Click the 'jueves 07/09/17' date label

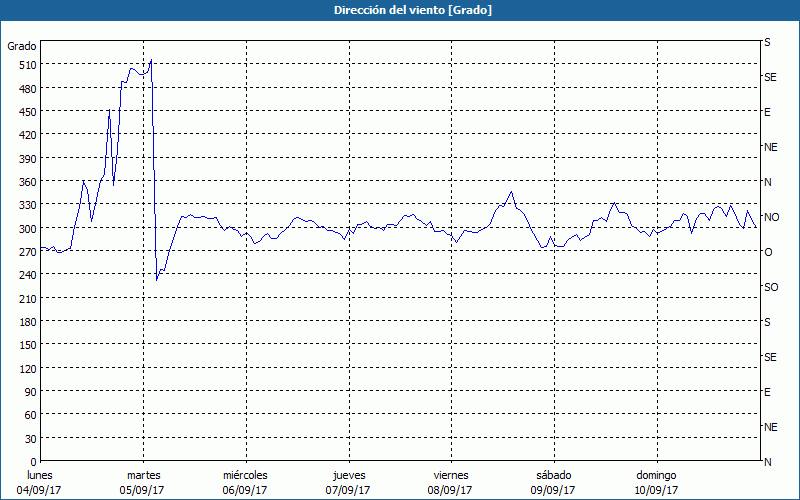point(348,482)
